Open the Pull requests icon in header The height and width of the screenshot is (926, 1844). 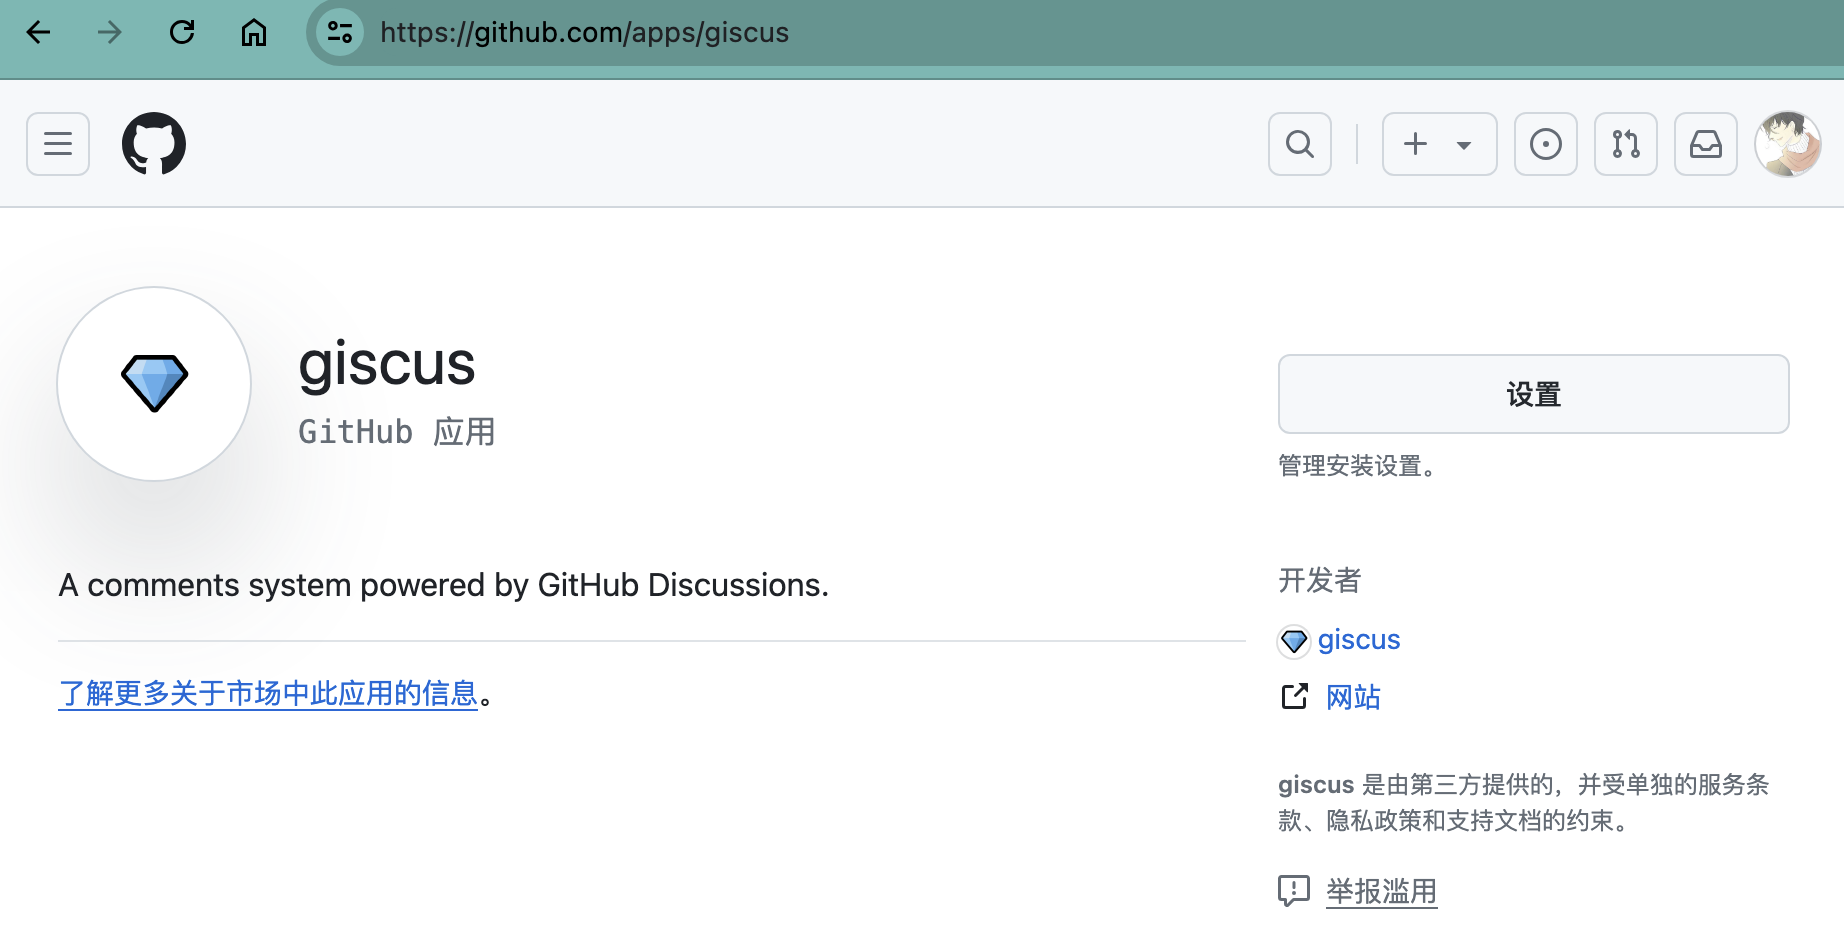click(x=1626, y=144)
